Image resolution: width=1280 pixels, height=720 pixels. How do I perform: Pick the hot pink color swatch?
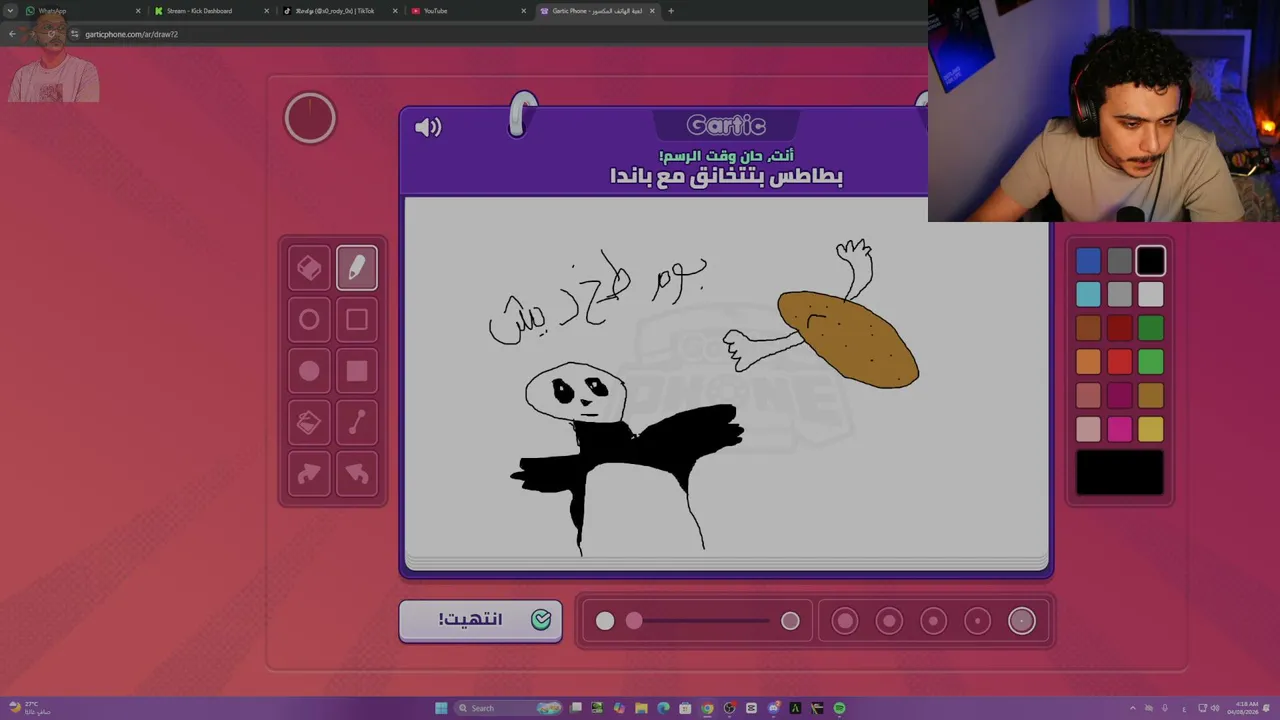click(x=1120, y=430)
